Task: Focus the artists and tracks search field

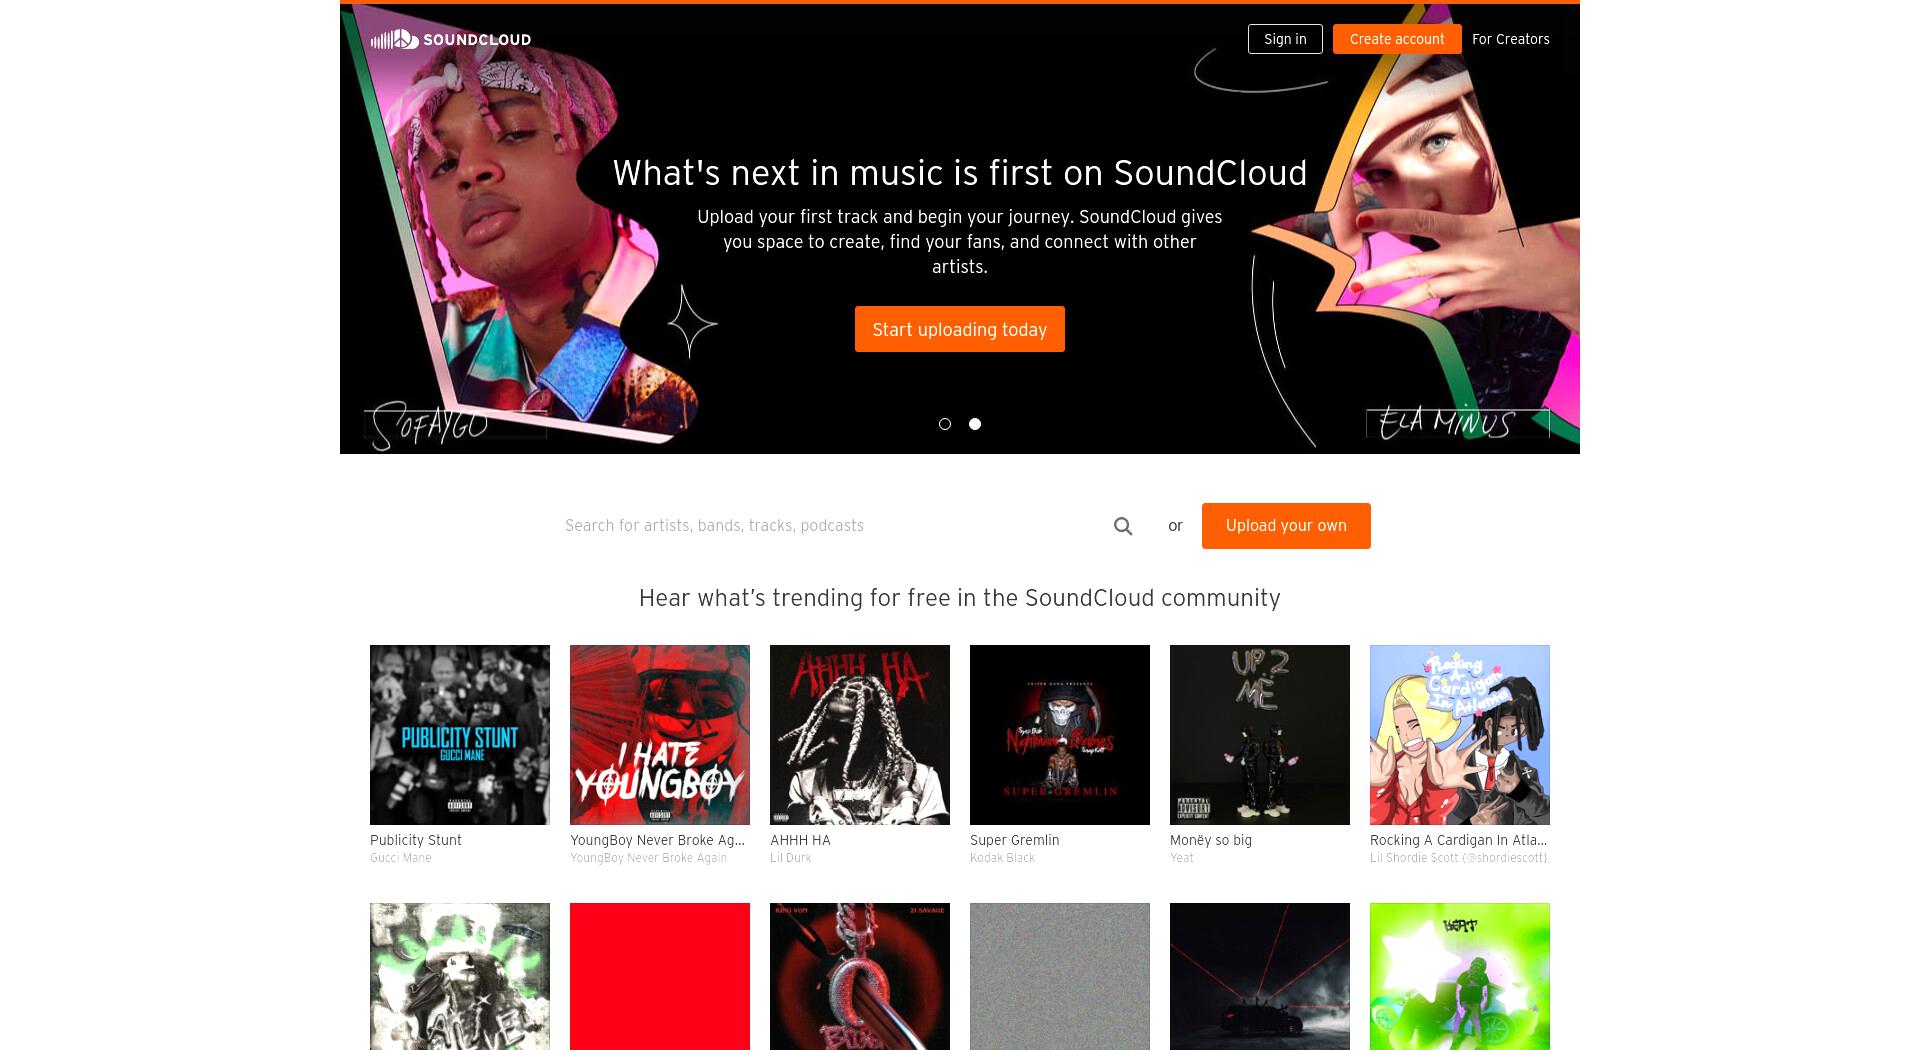Action: click(835, 526)
